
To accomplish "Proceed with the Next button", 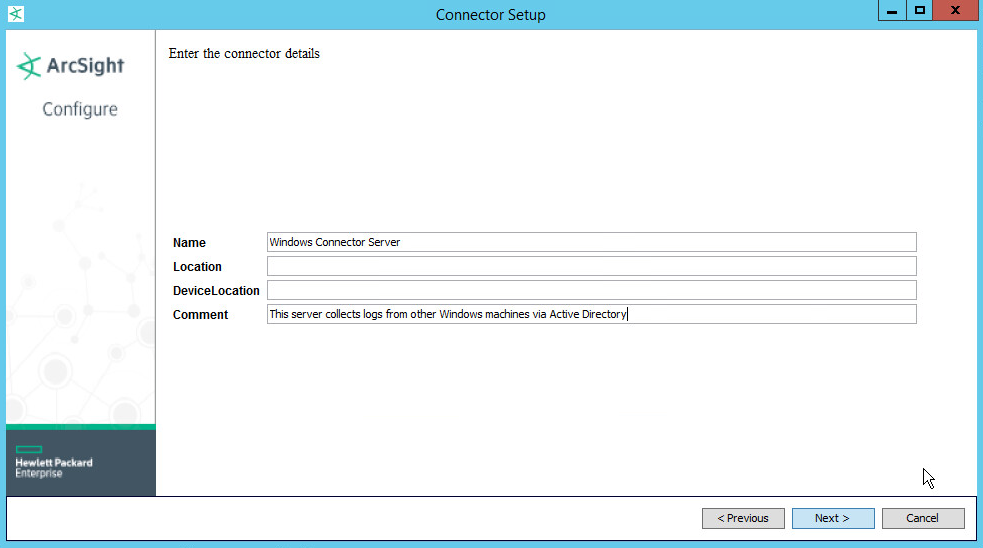I will 832,518.
